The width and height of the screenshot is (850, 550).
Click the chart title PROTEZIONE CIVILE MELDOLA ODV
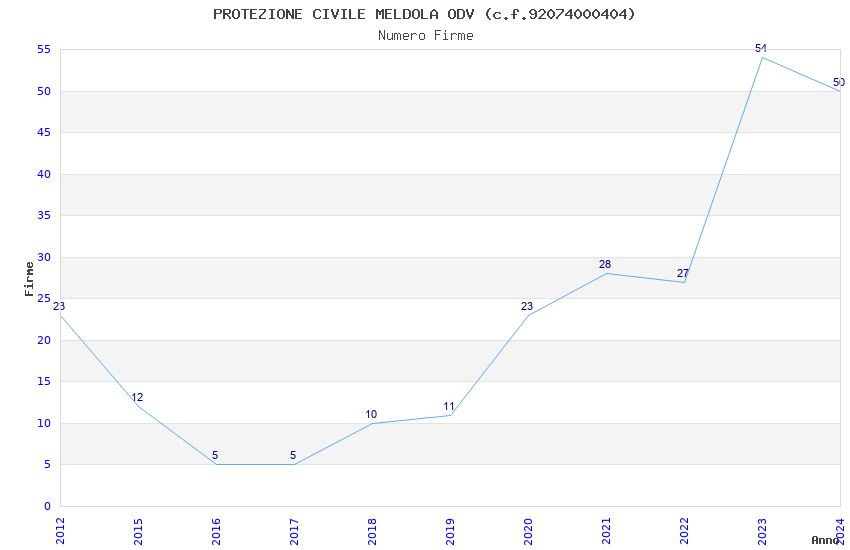424,14
